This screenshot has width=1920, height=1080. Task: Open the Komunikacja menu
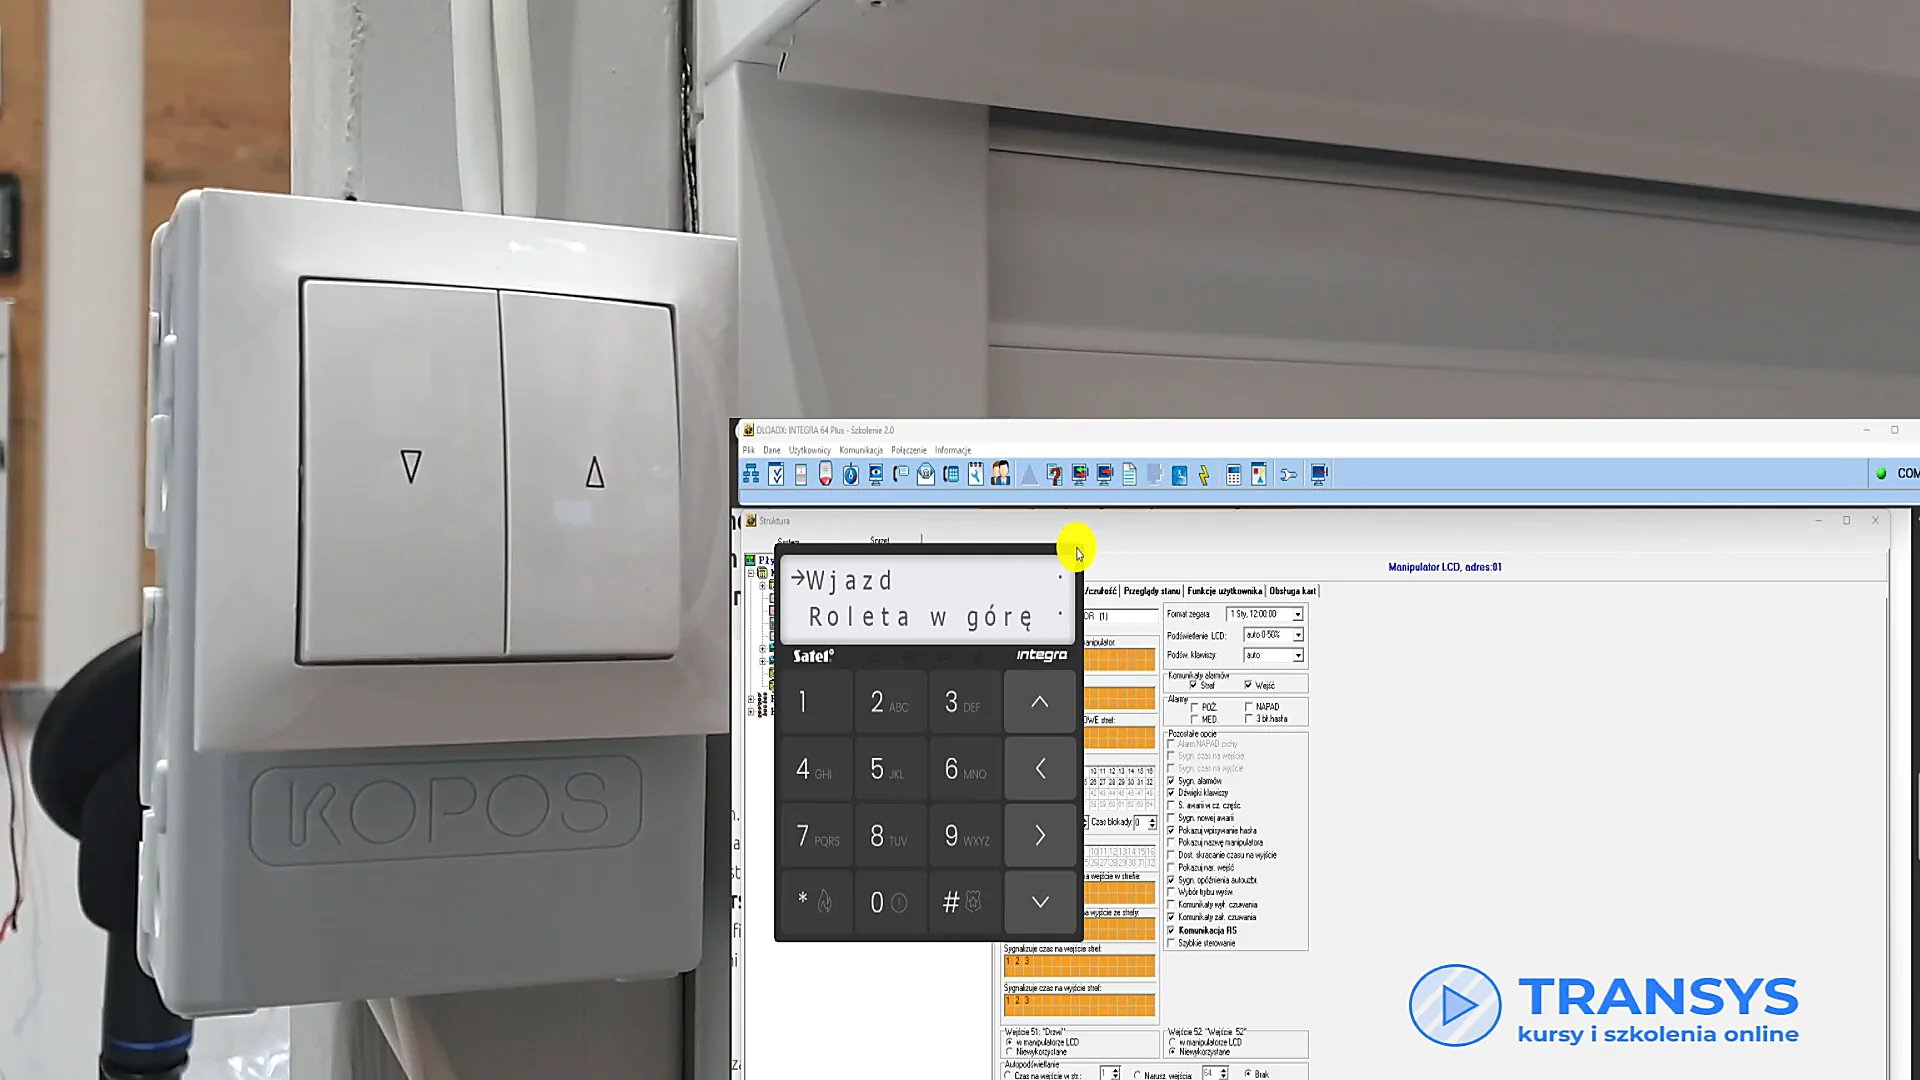(861, 450)
